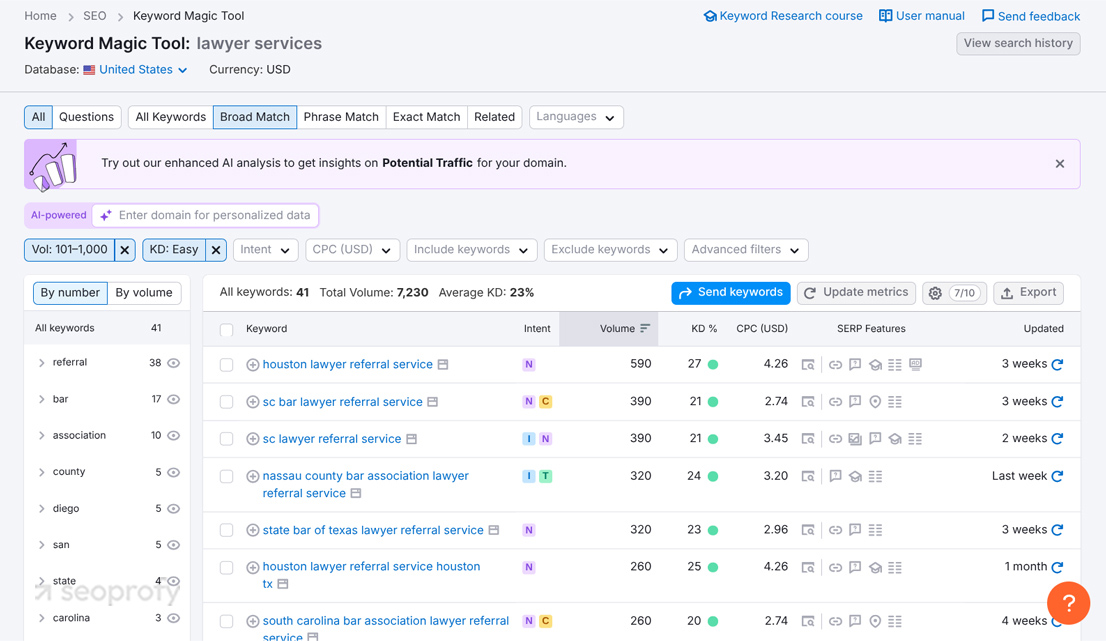Image resolution: width=1106 pixels, height=641 pixels.
Task: Add sc lawyer referral service plus icon
Action: tap(253, 439)
